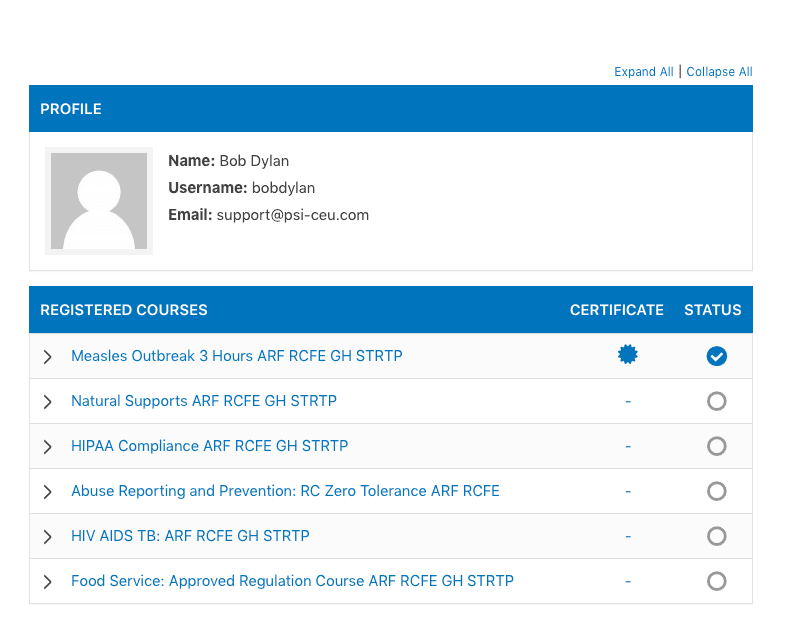Screen dimensions: 788x633
Task: Open Measles Outbreak 3 Hours course link
Action: [237, 356]
